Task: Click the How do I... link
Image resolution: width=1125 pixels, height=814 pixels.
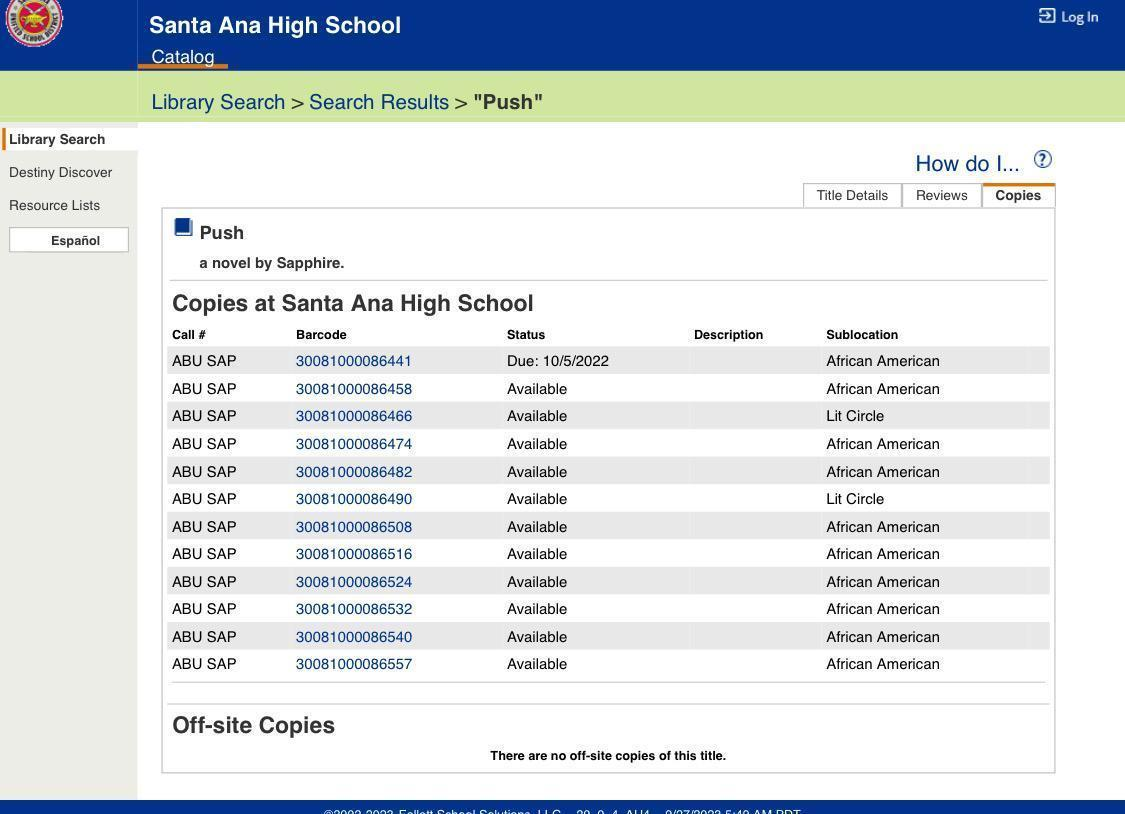Action: pyautogui.click(x=967, y=164)
